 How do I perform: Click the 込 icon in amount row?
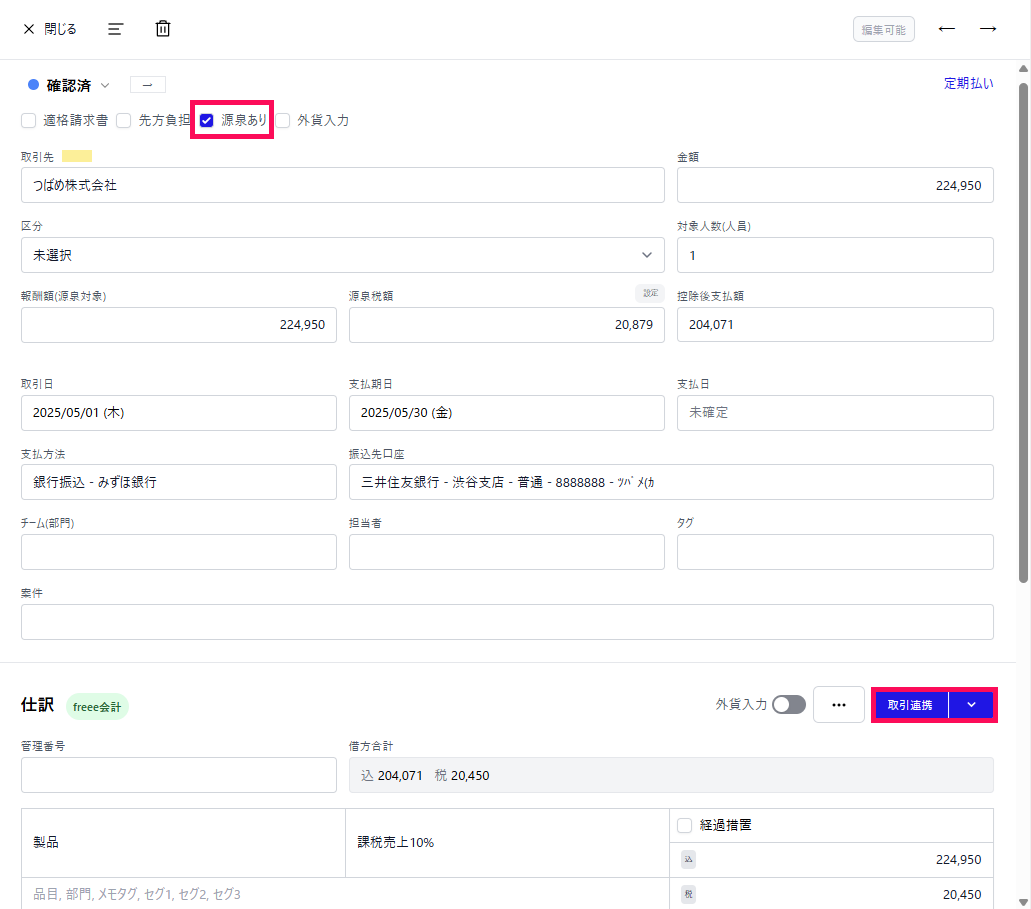pyautogui.click(x=688, y=859)
